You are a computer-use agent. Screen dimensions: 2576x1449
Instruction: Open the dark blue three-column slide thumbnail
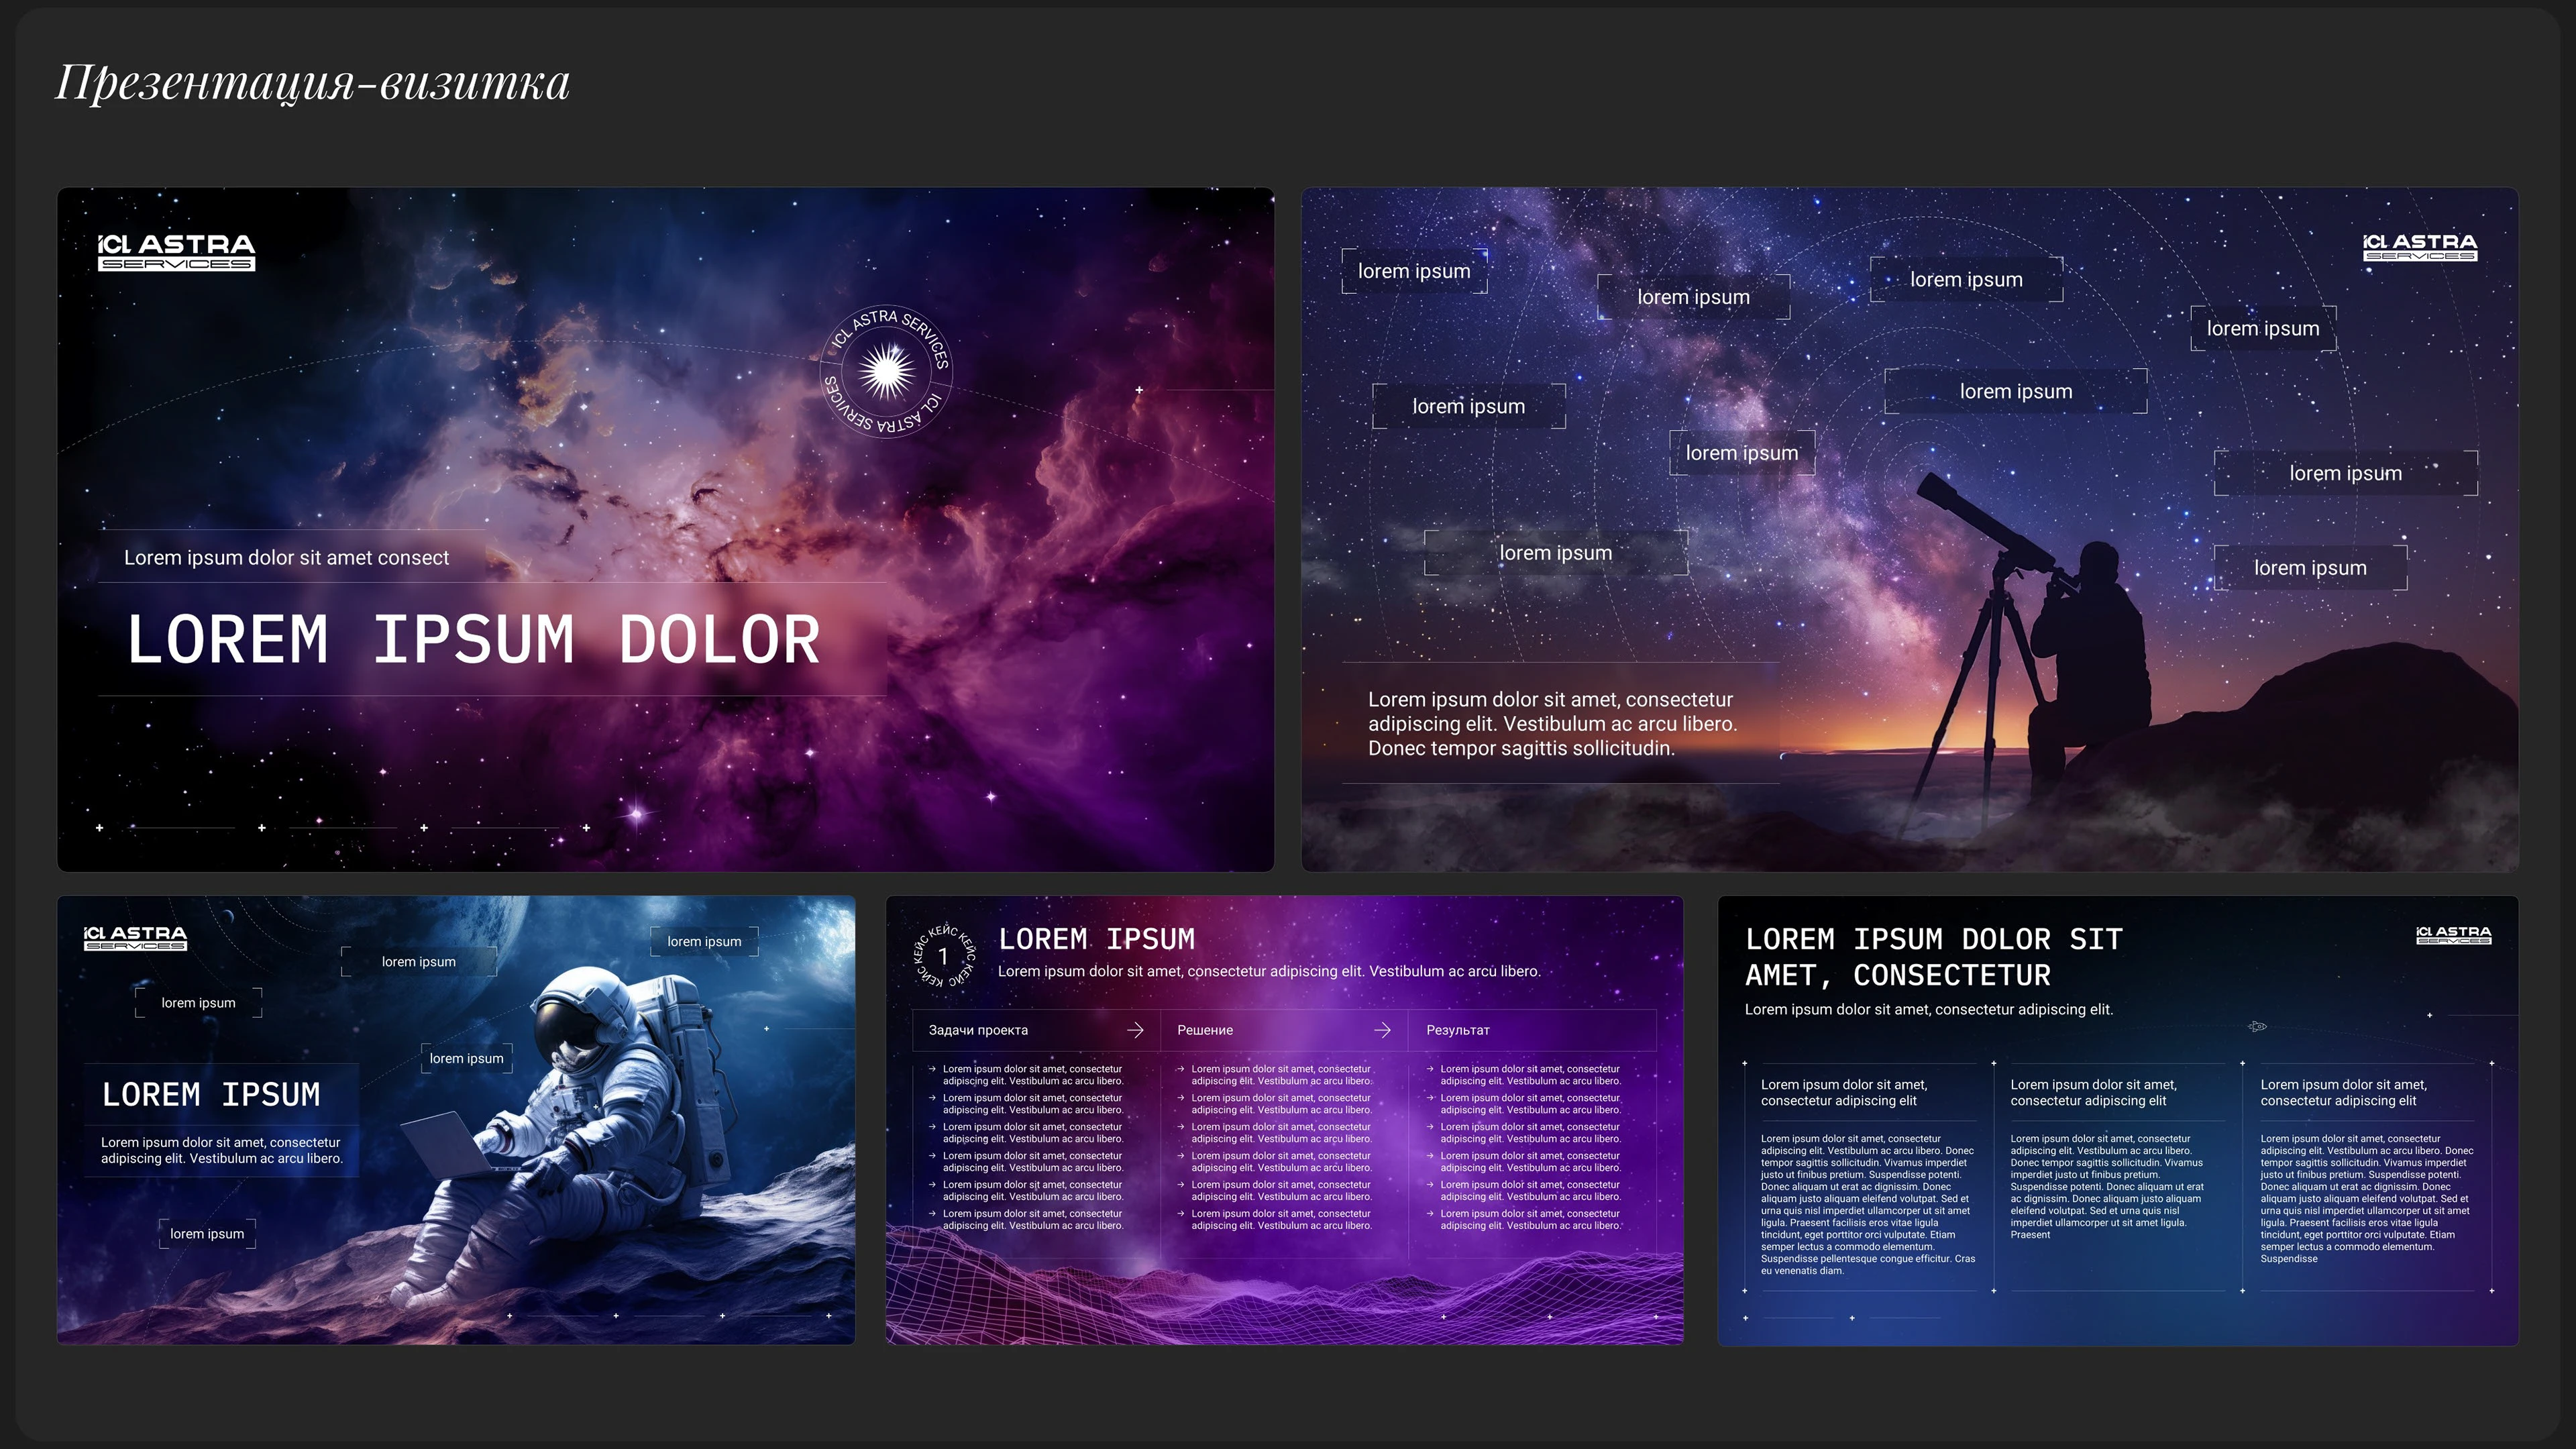tap(2118, 1120)
